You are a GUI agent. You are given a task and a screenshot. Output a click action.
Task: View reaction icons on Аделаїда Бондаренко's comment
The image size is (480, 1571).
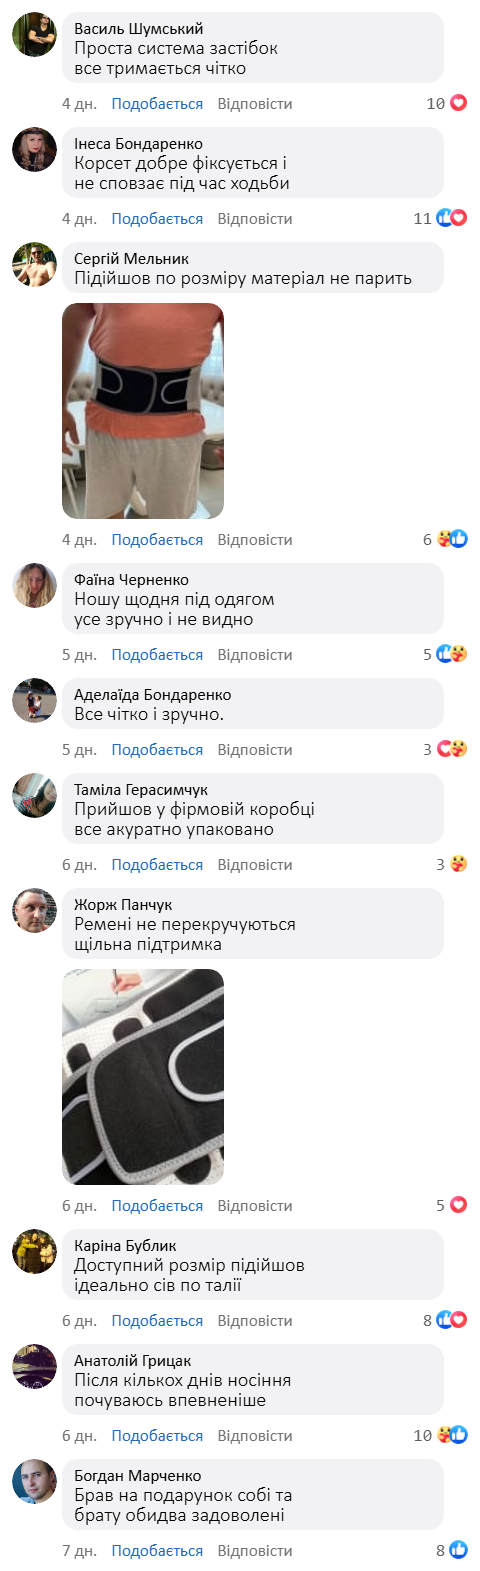tap(452, 749)
